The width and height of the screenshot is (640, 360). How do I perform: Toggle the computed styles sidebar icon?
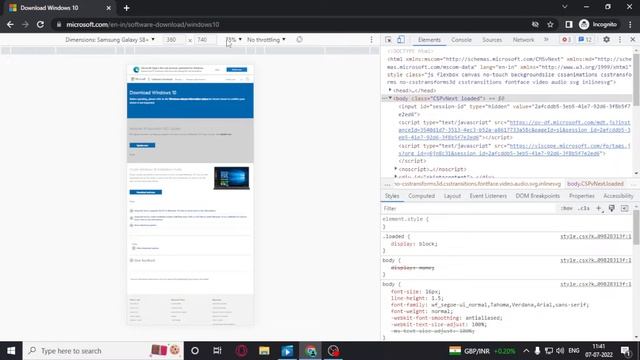coord(624,208)
